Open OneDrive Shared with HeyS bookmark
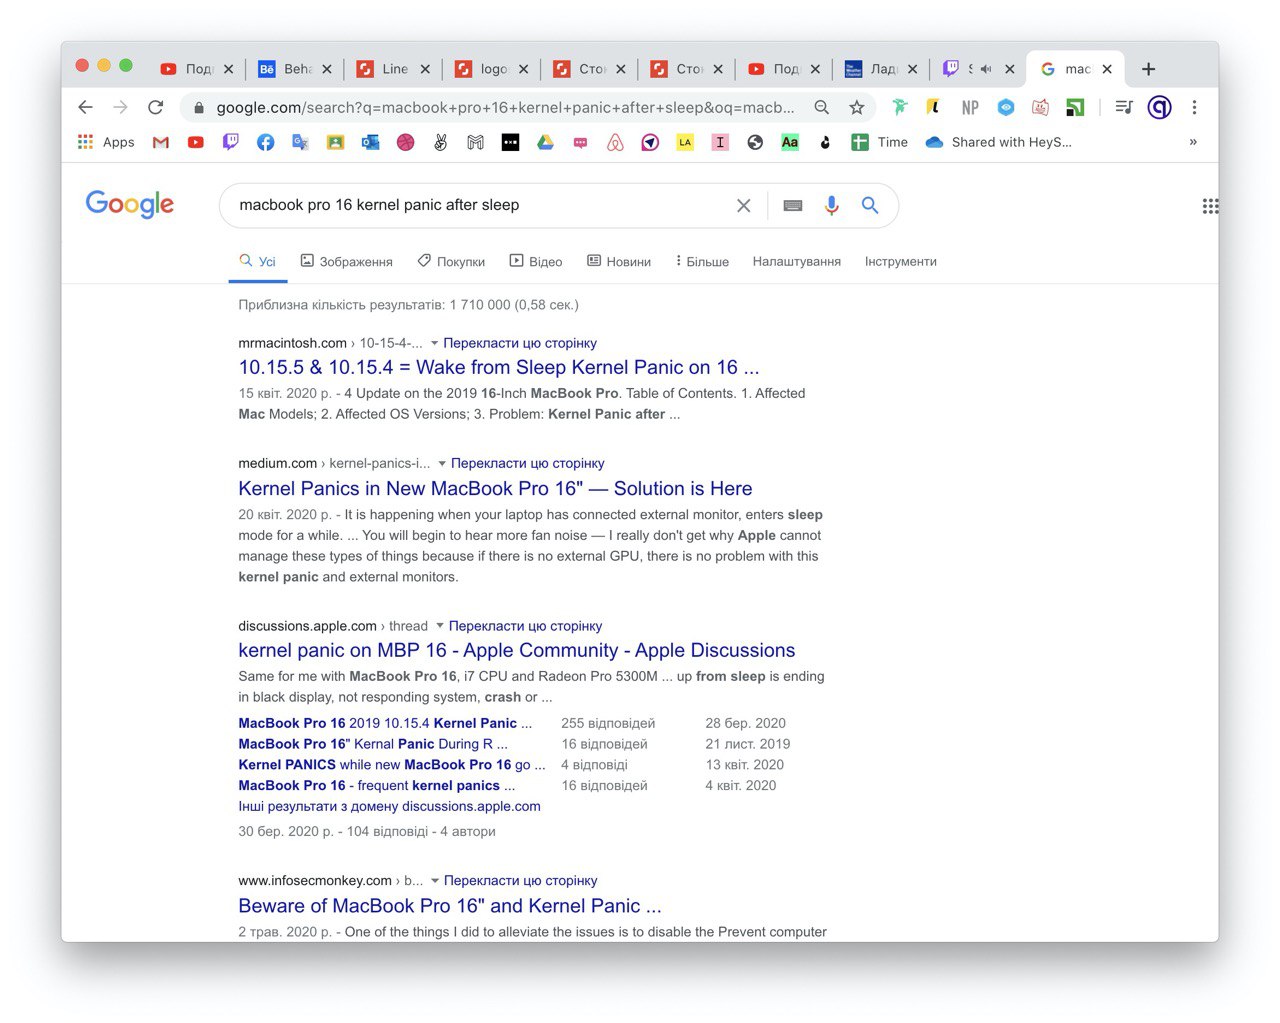This screenshot has width=1280, height=1023. (998, 142)
